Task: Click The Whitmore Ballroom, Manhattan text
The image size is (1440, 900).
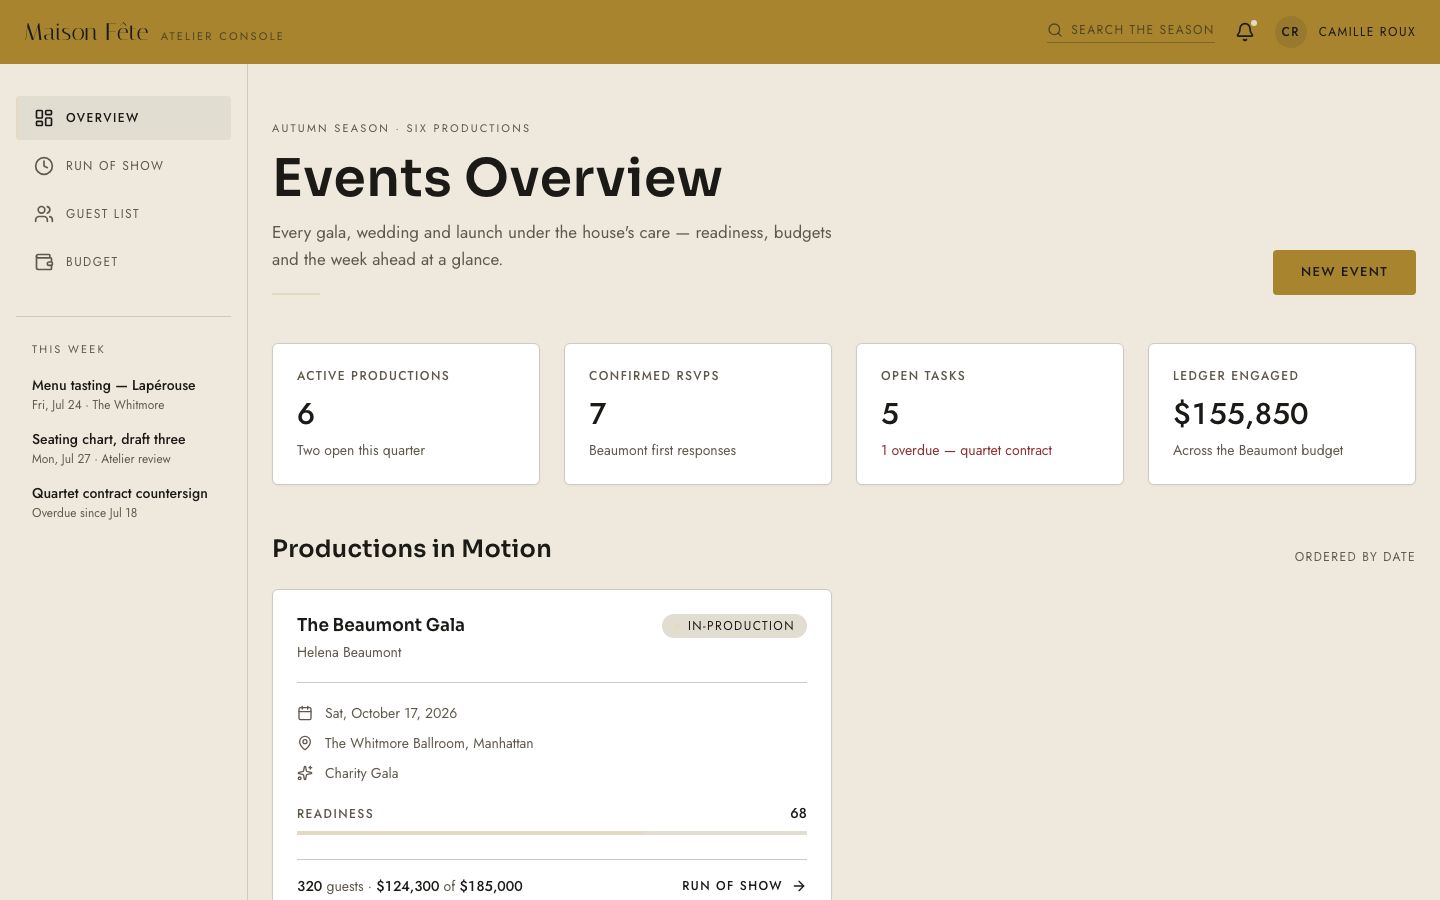Action: pos(429,743)
